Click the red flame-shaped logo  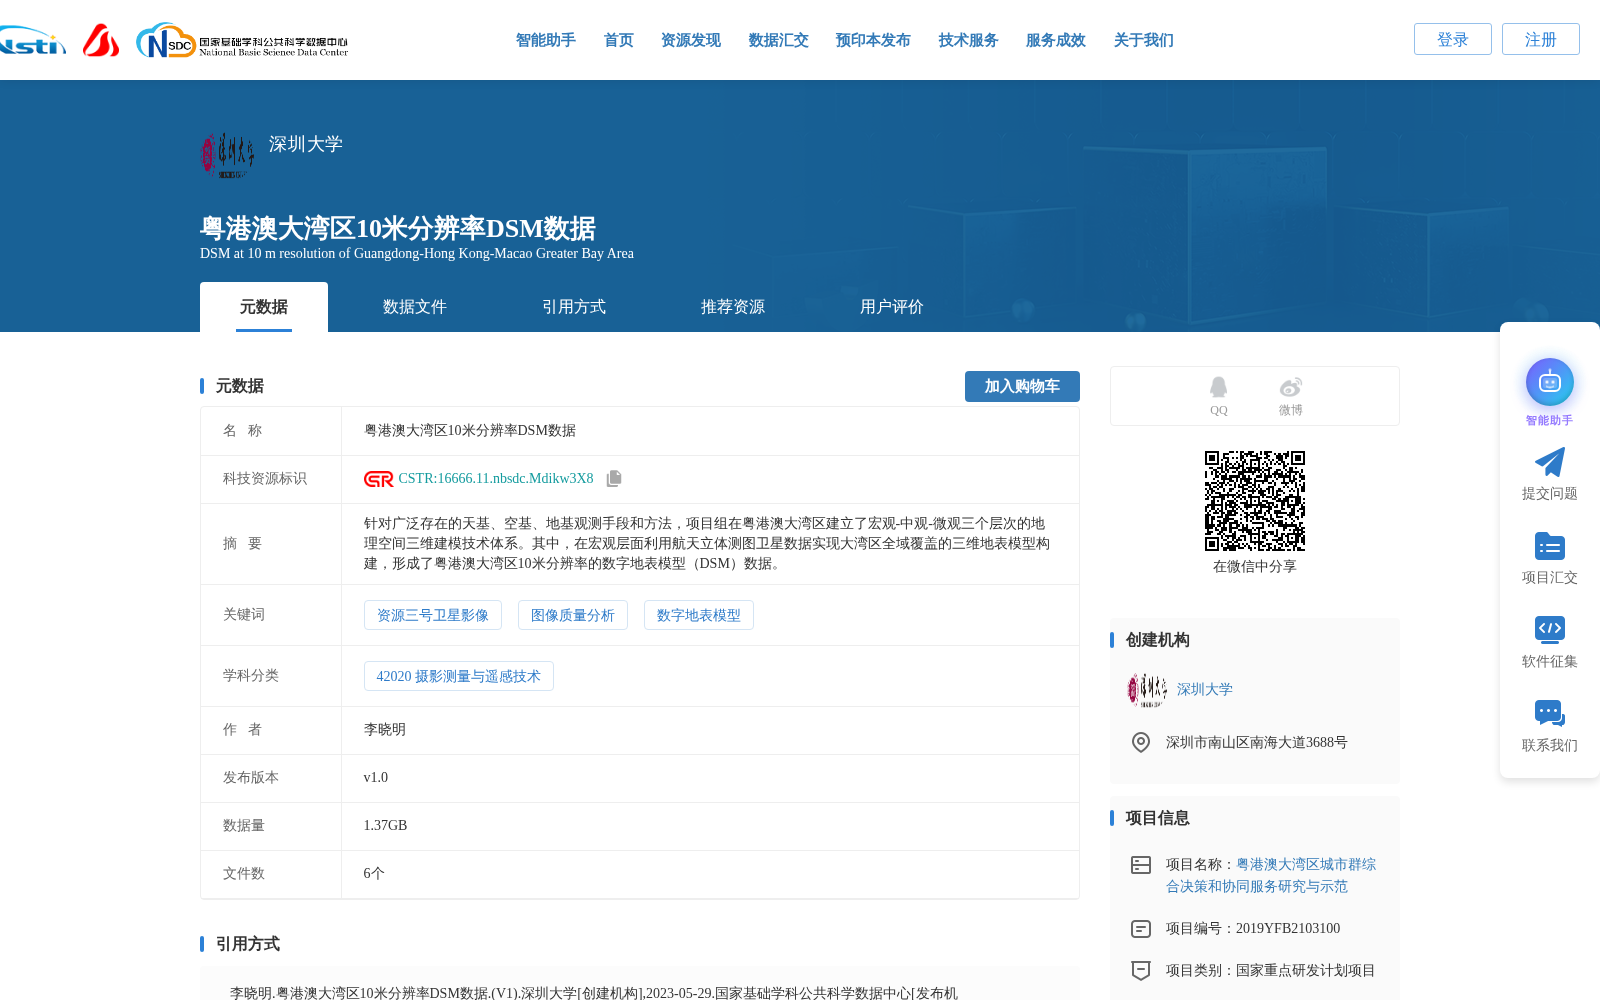[x=101, y=40]
